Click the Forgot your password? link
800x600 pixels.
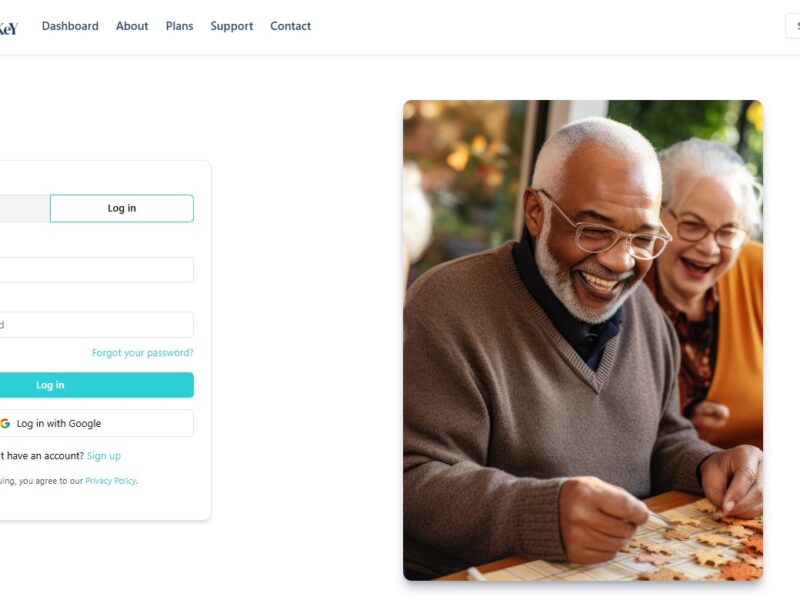tap(143, 353)
